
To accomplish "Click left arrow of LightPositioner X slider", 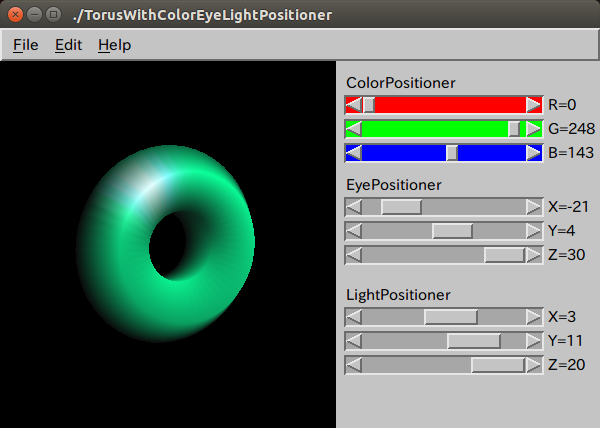I will point(354,317).
